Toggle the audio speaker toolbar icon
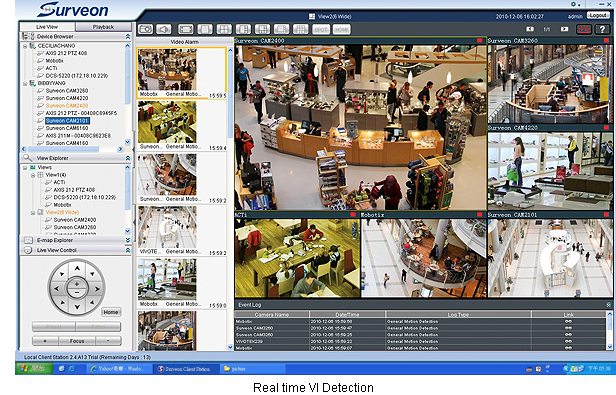Image resolution: width=616 pixels, height=395 pixels. click(164, 29)
